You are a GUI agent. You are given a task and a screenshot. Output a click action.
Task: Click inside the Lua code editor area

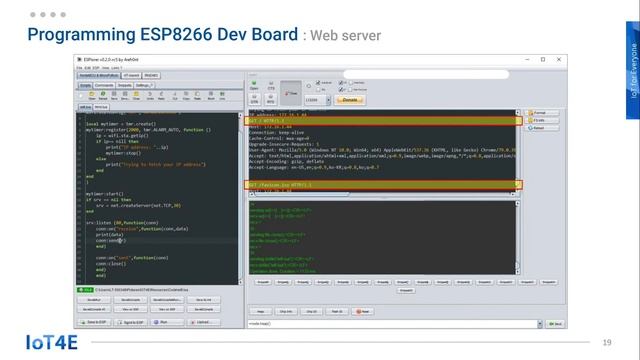[157, 199]
